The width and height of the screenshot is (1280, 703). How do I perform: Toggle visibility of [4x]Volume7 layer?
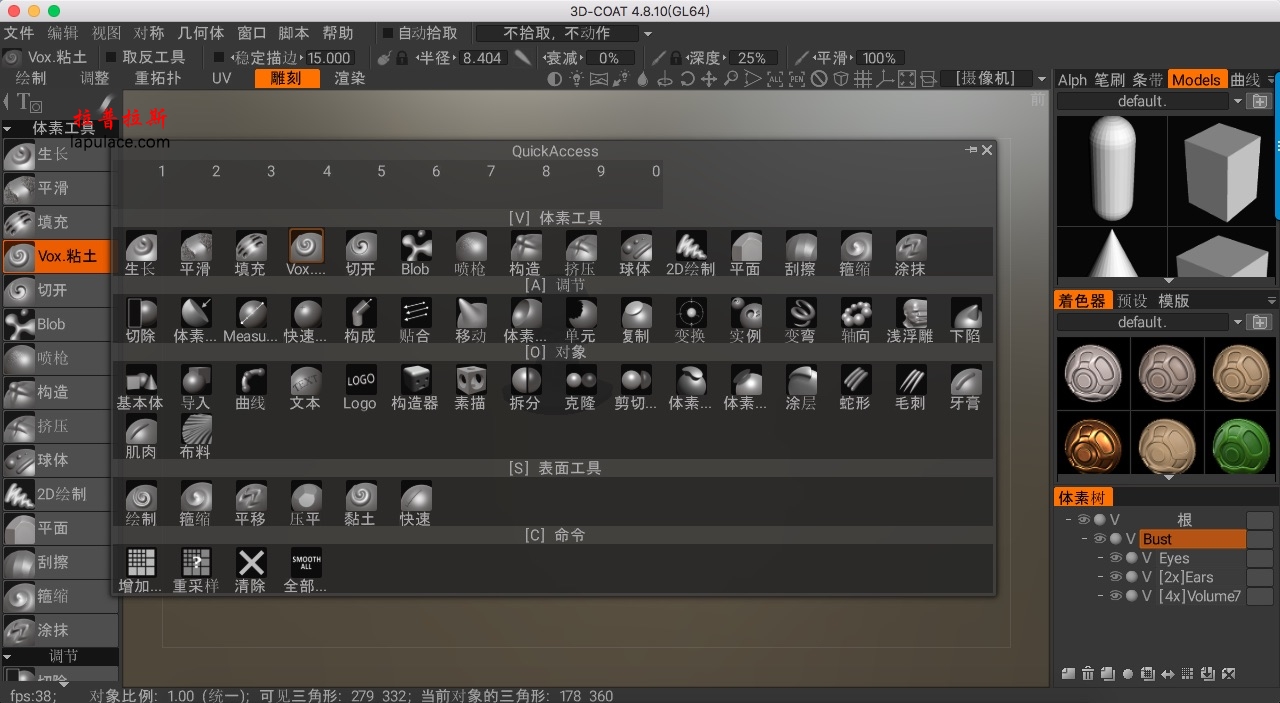click(1116, 596)
